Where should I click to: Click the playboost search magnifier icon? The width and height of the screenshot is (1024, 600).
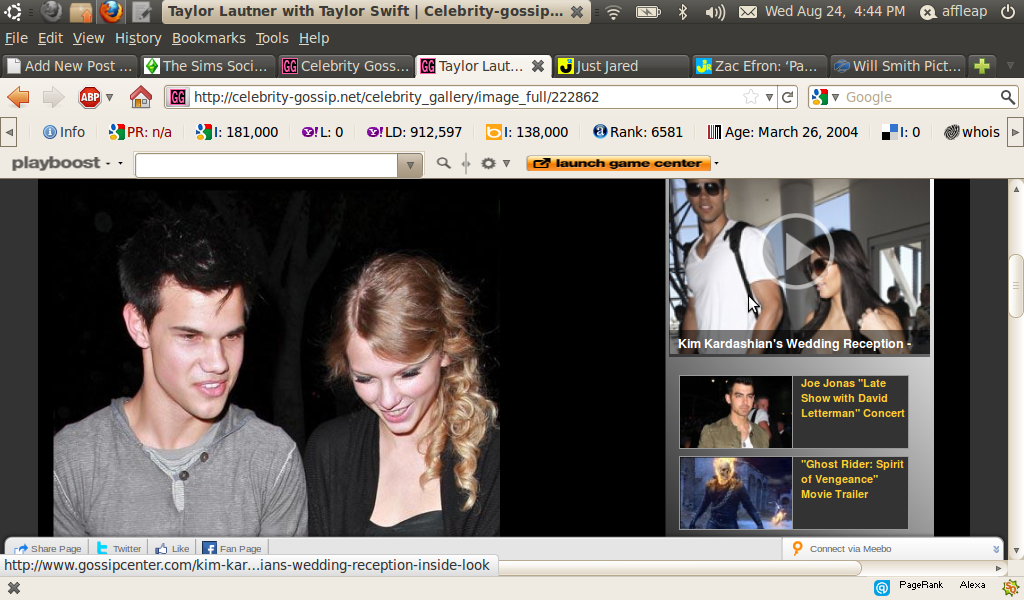coord(443,163)
